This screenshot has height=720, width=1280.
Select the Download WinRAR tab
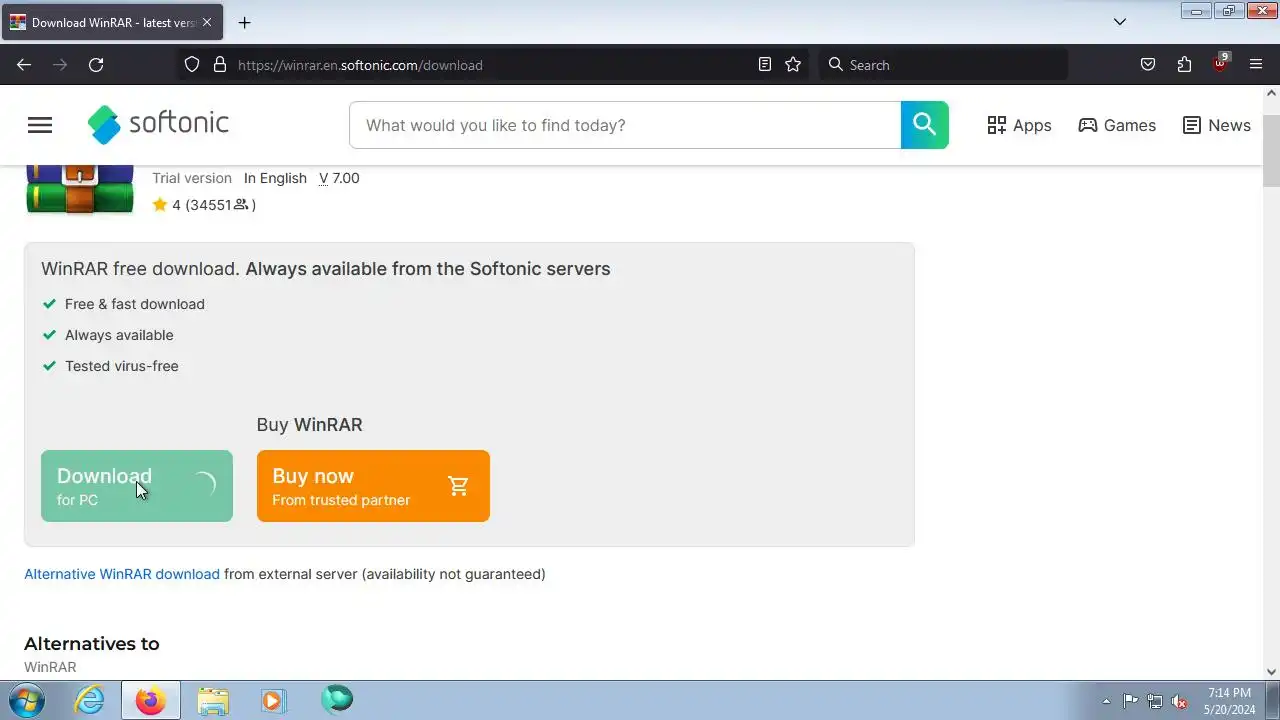tap(112, 22)
